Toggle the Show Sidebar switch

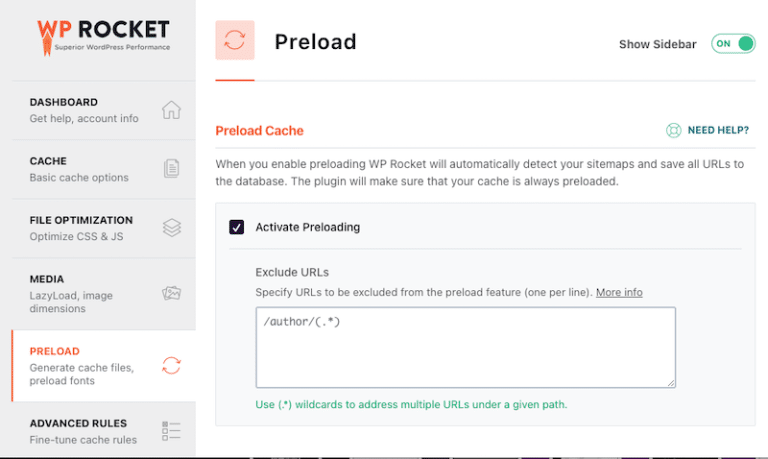pos(733,44)
